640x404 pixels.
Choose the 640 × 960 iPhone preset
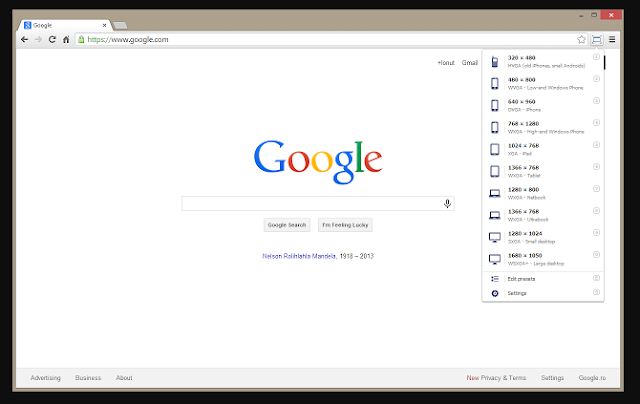coord(542,106)
